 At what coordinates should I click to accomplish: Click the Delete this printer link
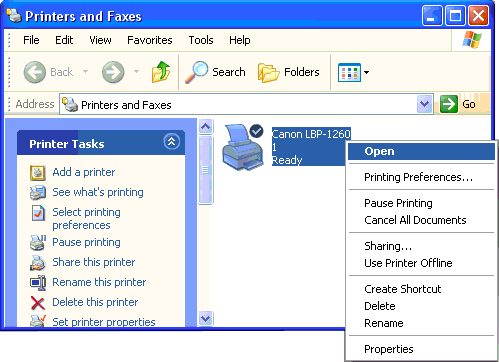(x=95, y=302)
